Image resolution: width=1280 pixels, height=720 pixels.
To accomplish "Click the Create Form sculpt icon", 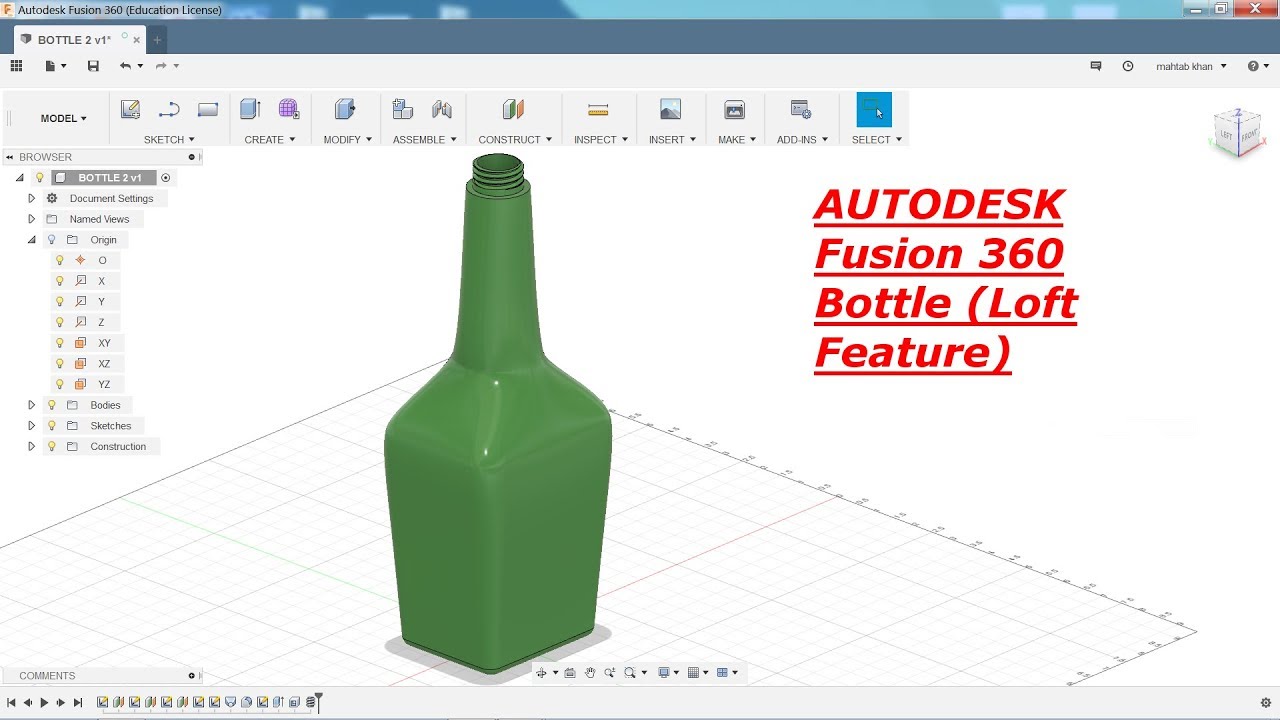I will (289, 110).
